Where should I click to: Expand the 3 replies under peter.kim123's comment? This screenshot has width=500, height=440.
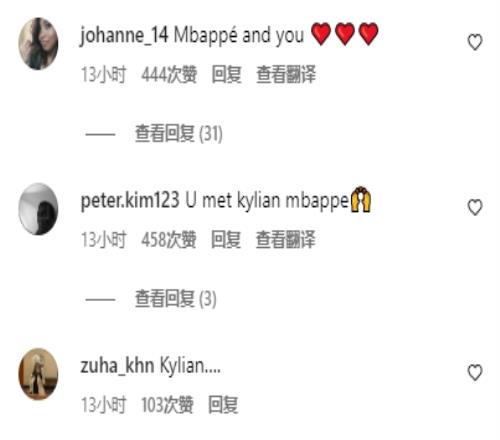pyautogui.click(x=176, y=299)
